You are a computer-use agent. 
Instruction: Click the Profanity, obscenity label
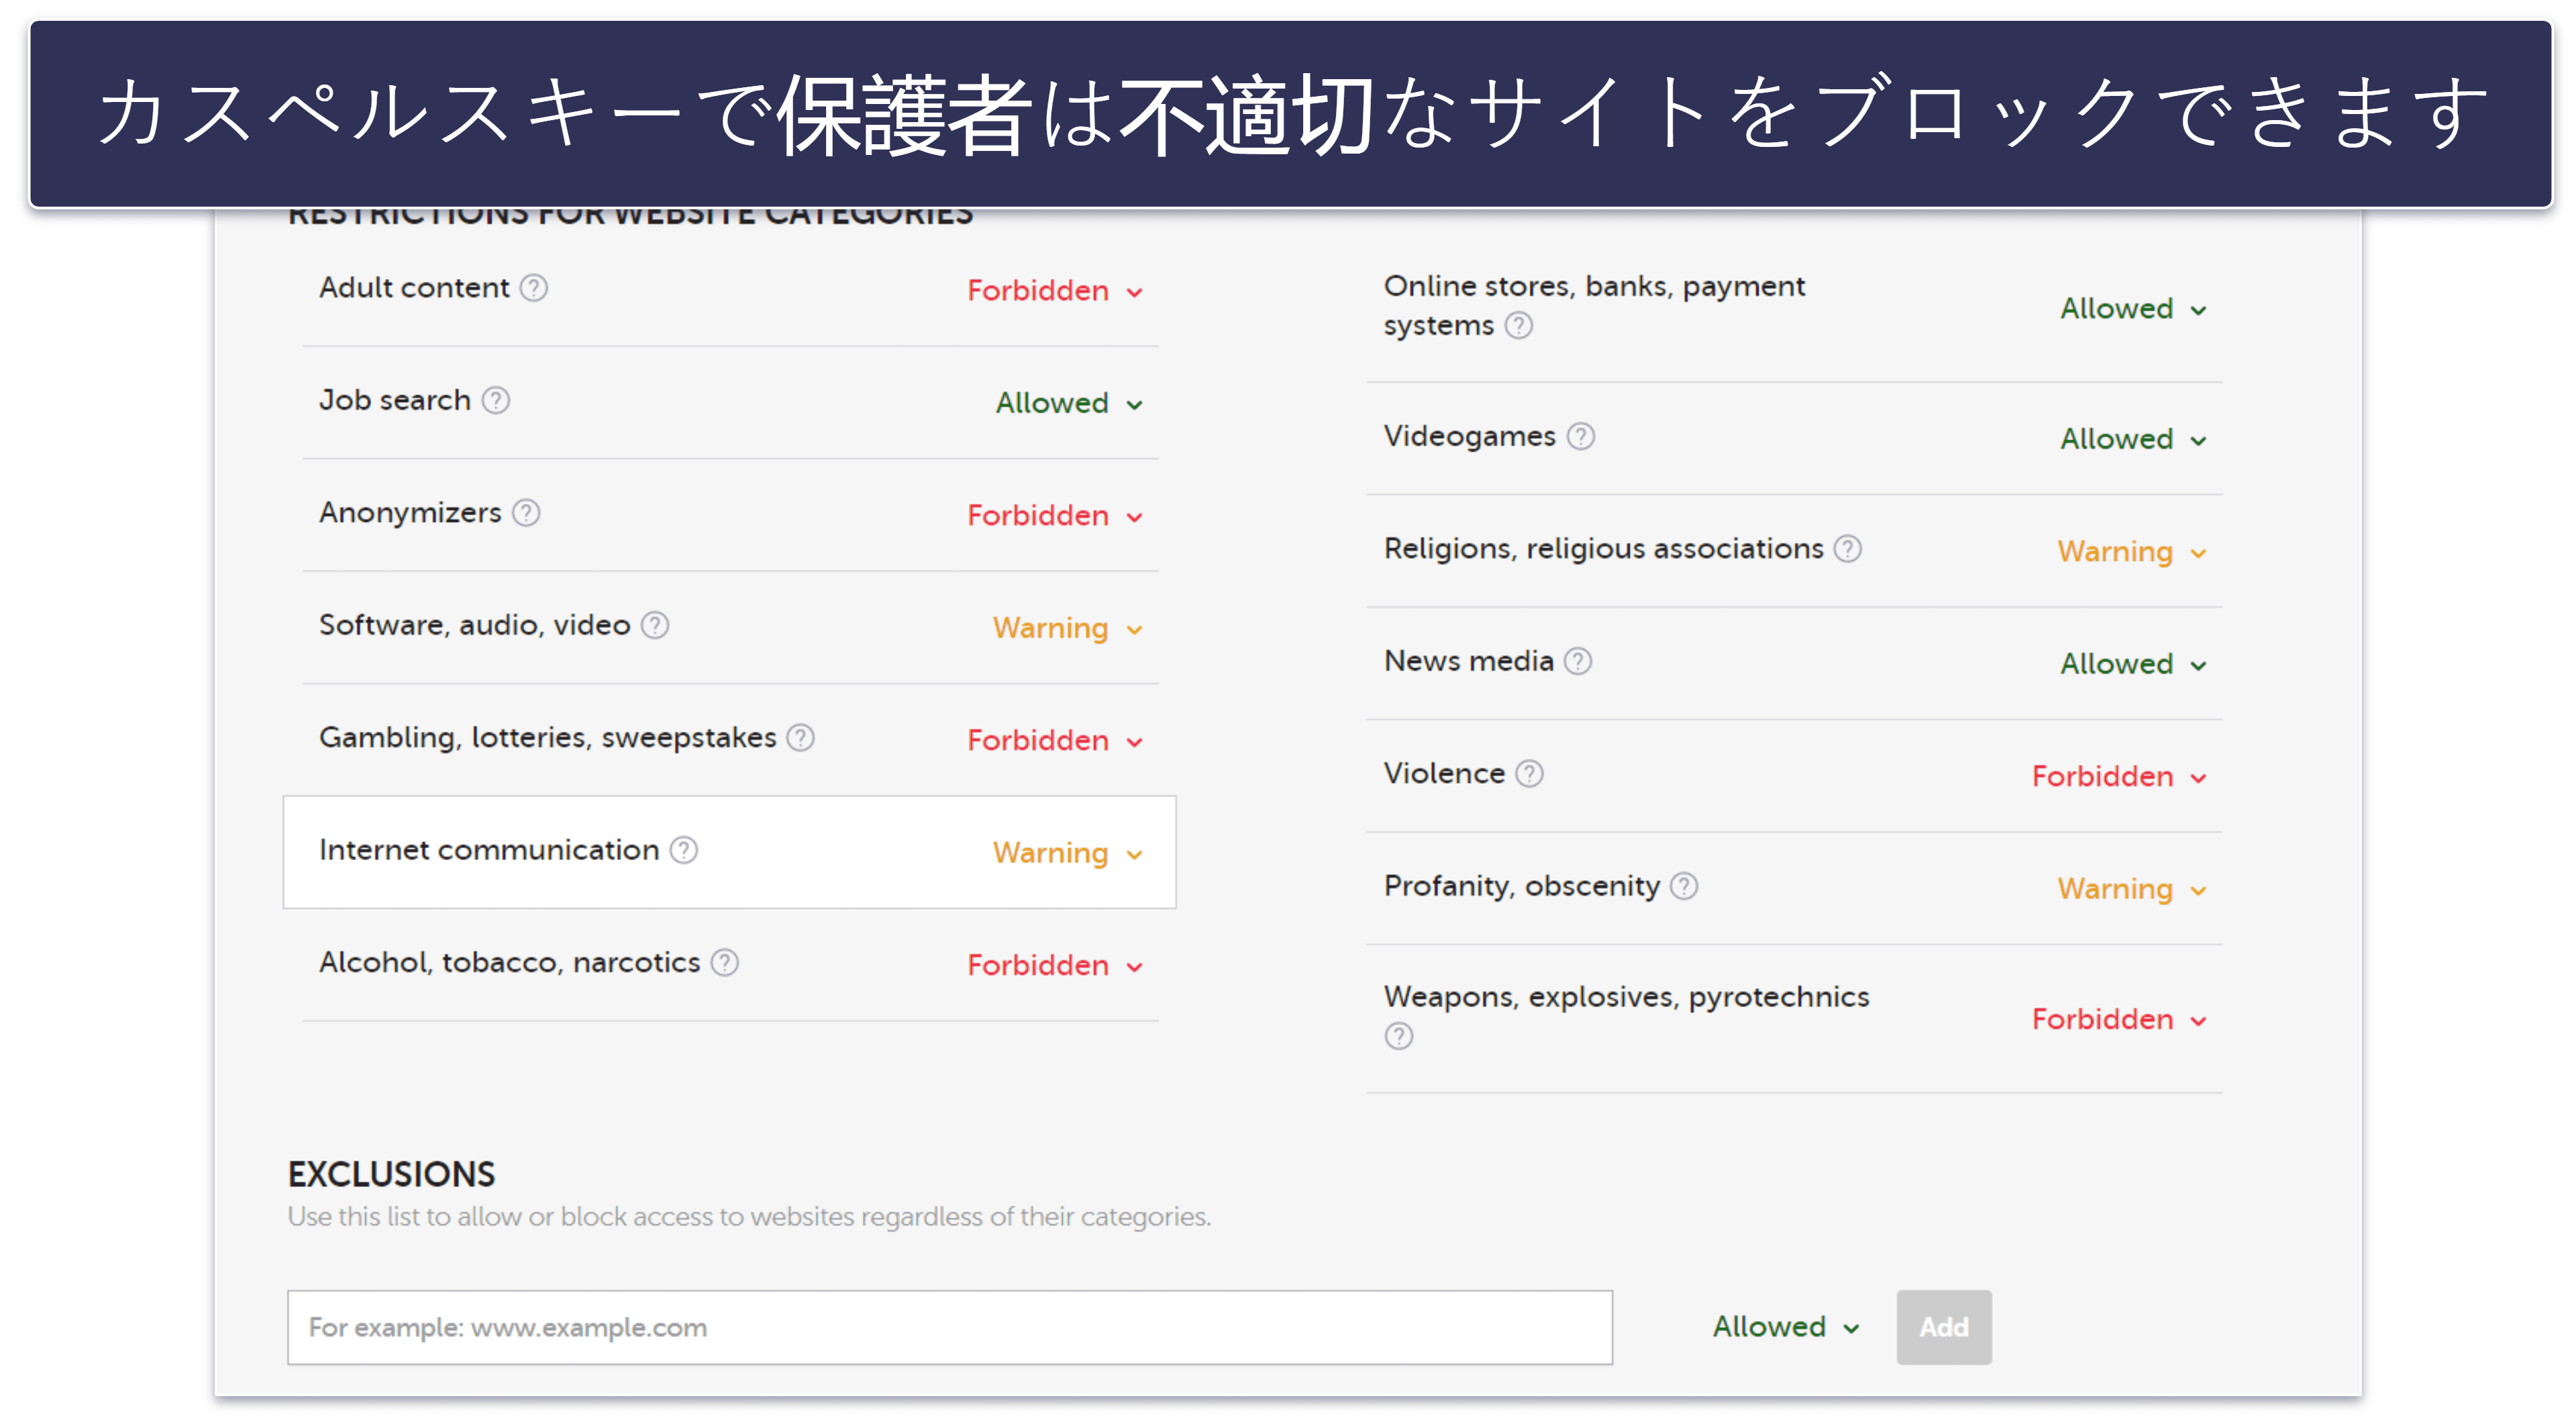(x=1522, y=886)
